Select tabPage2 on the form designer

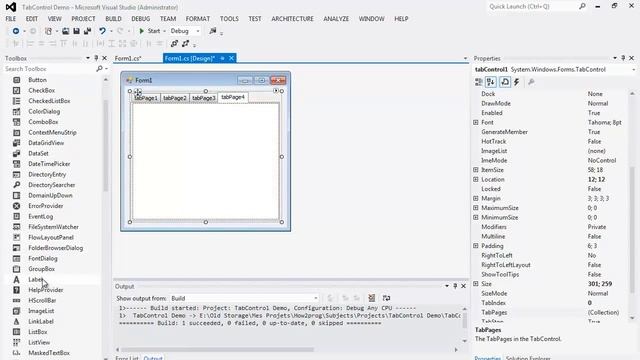[x=175, y=98]
